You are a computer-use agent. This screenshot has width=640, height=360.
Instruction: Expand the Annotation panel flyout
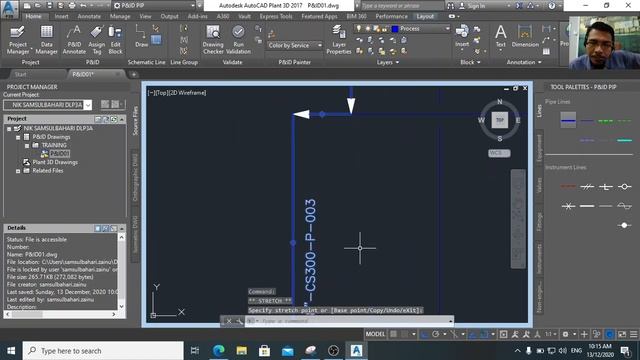tap(524, 62)
